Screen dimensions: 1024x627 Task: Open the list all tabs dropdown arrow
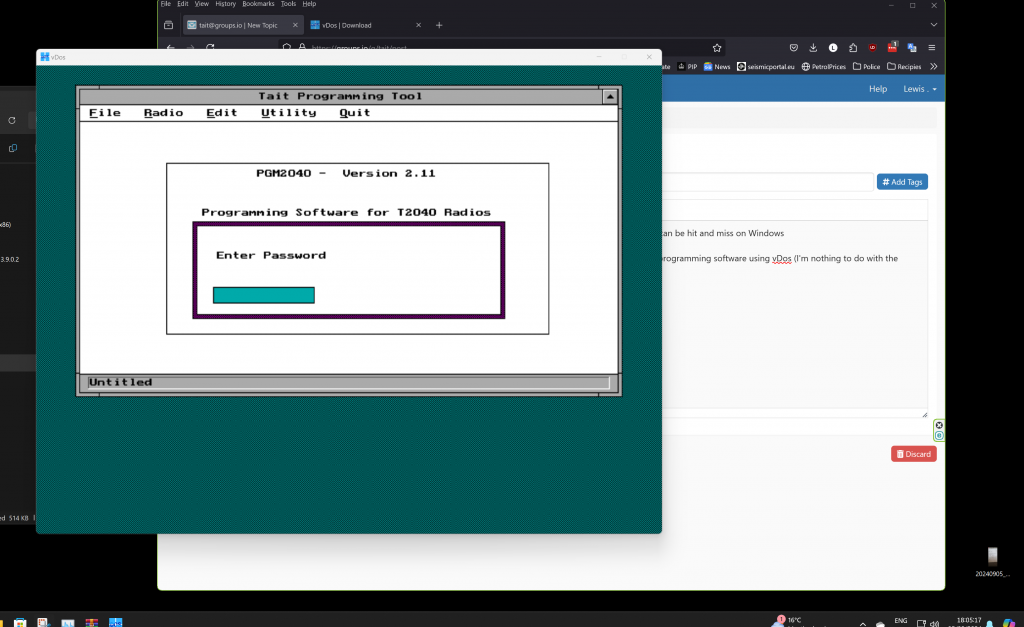(x=934, y=25)
